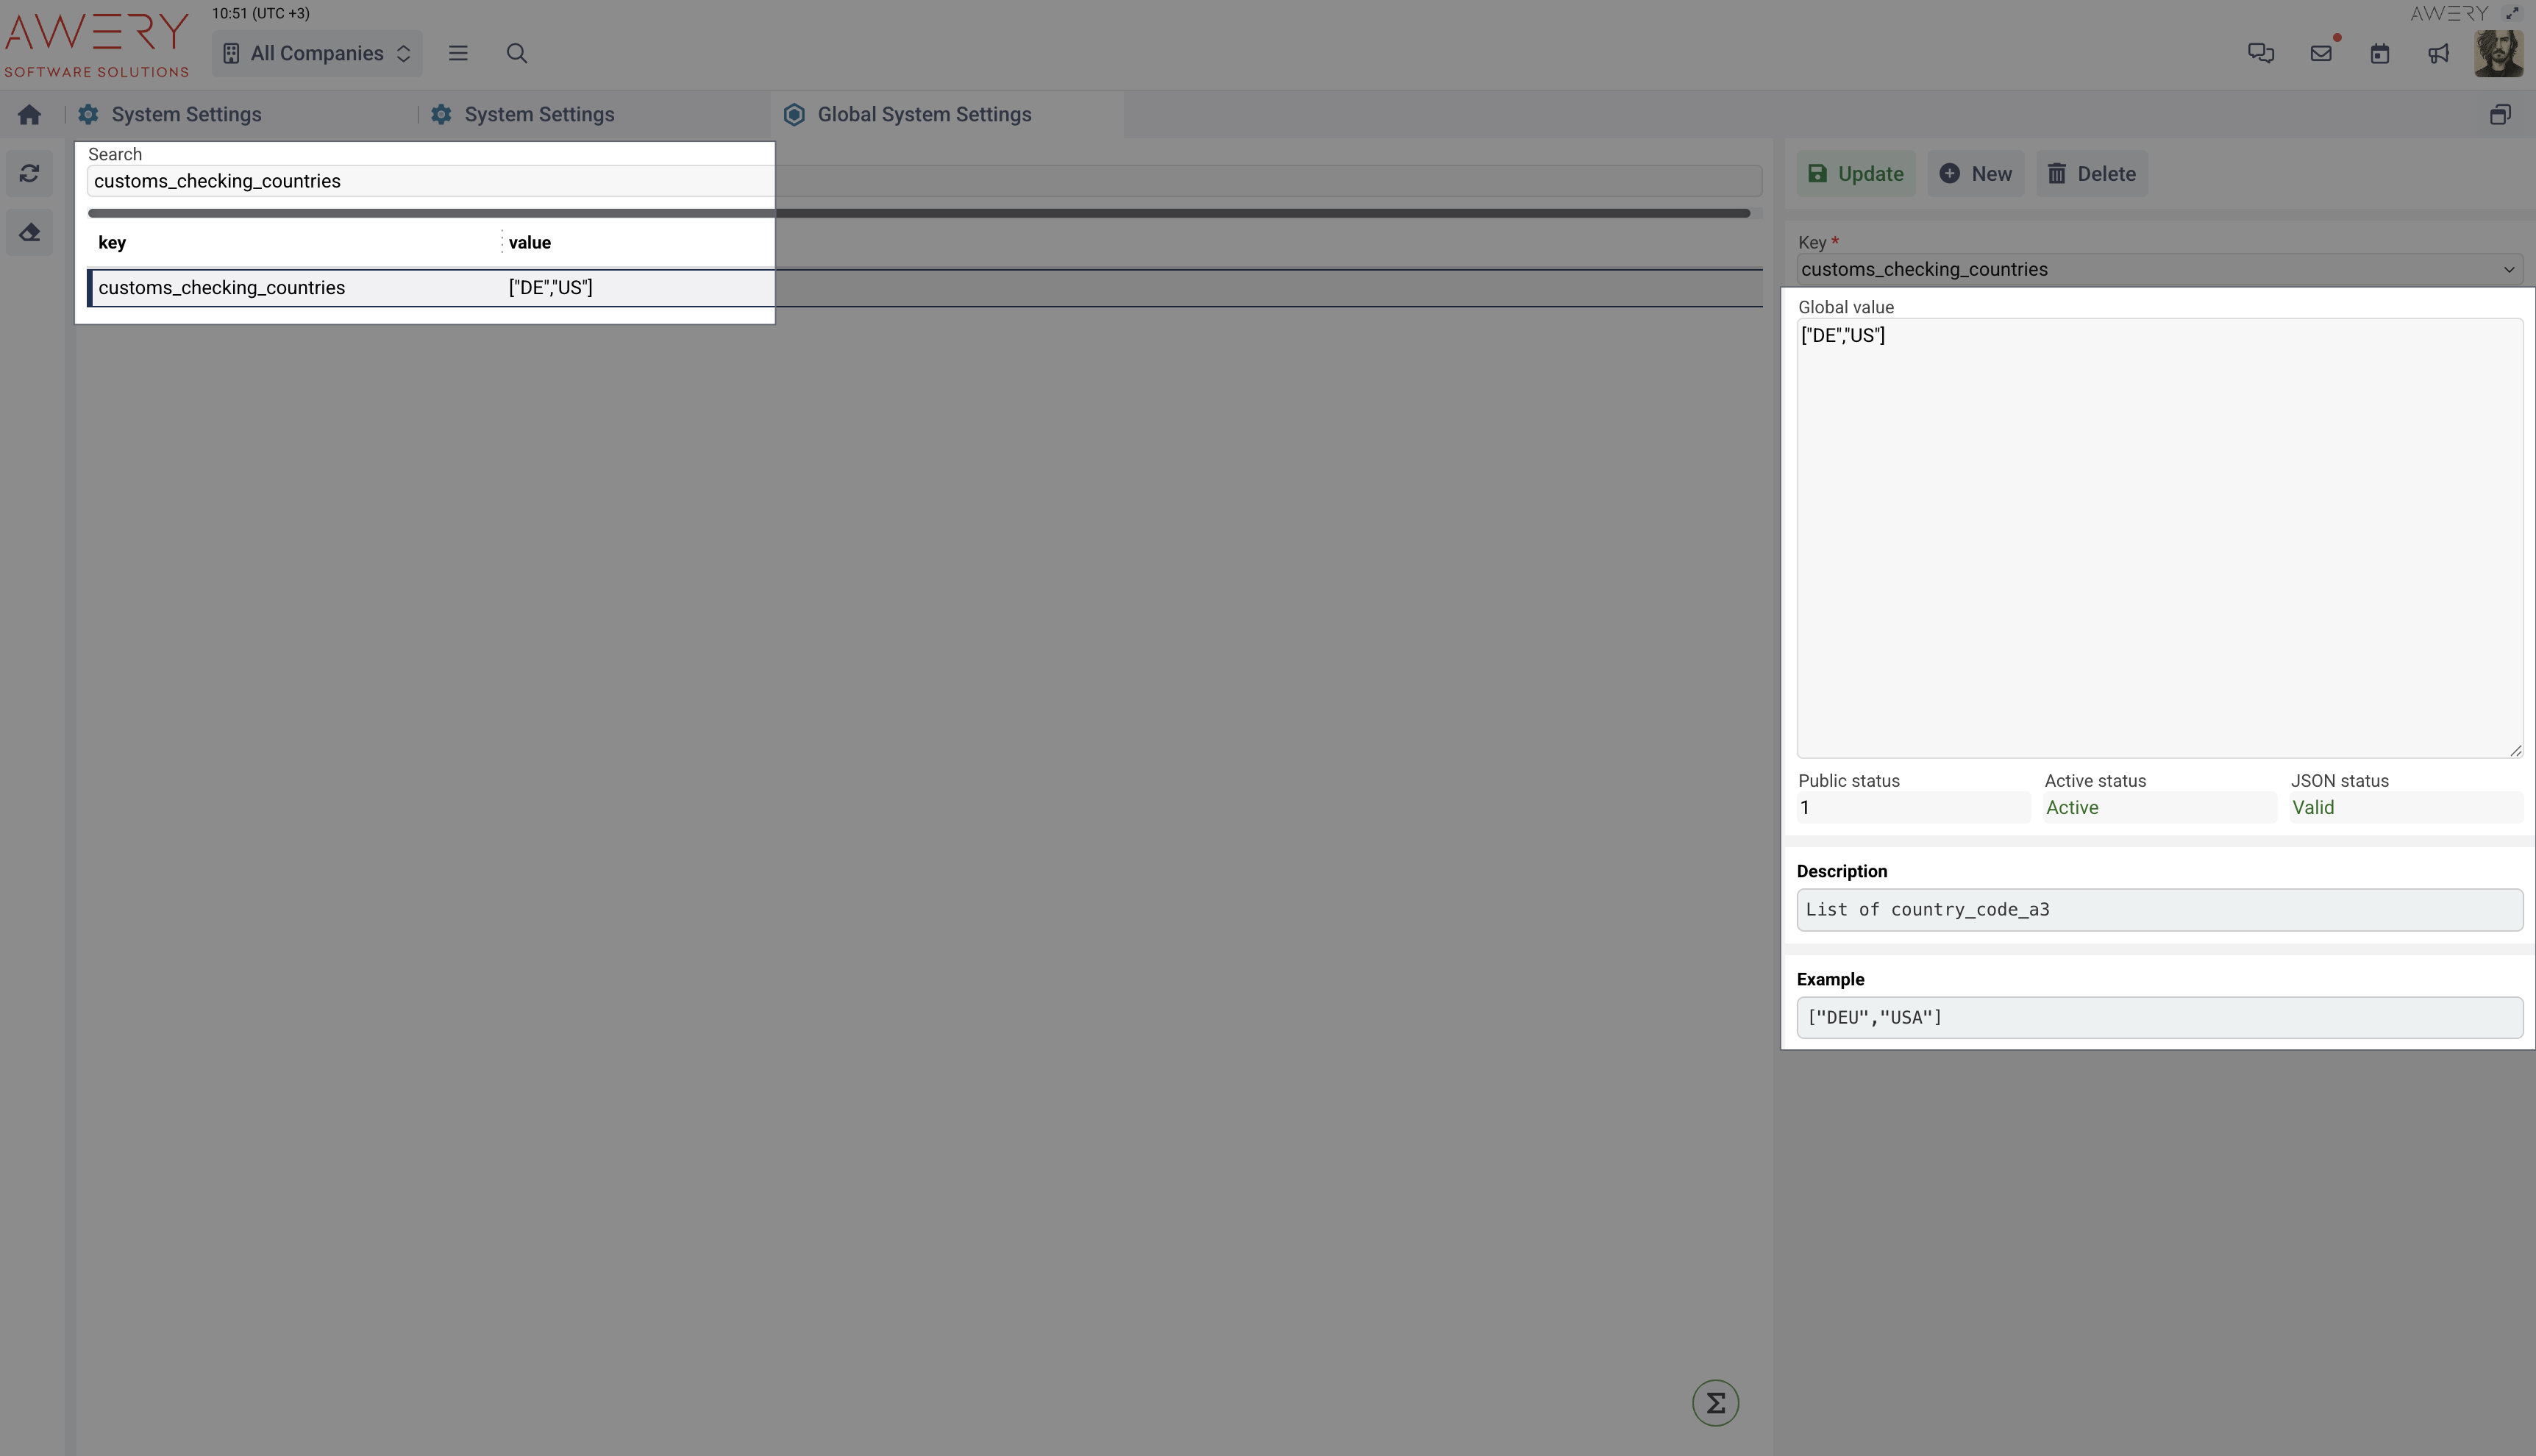Switch to the first System Settings tab

click(x=186, y=115)
